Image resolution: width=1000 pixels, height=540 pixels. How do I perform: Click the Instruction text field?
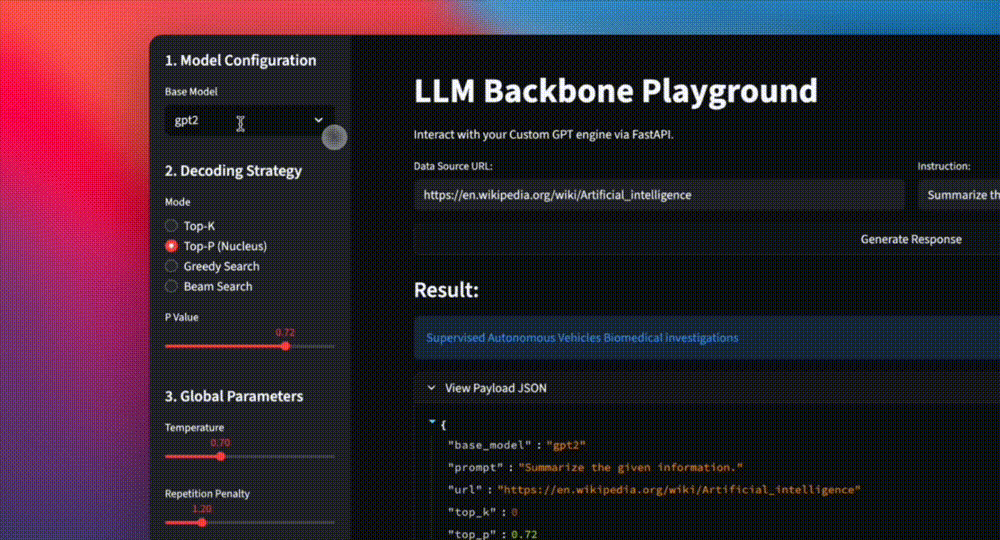[959, 195]
